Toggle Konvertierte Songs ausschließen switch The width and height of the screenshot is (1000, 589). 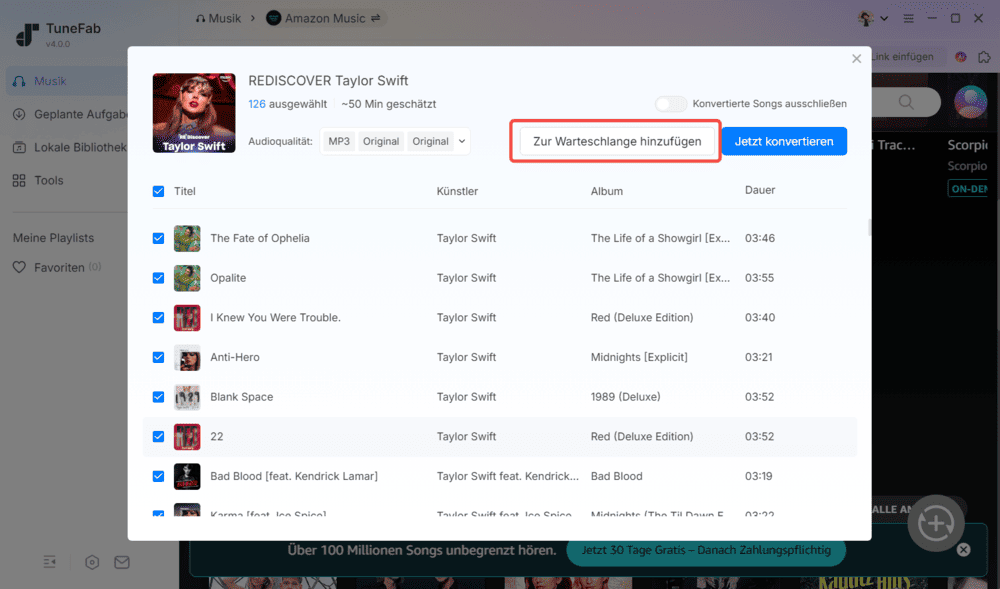(x=671, y=104)
